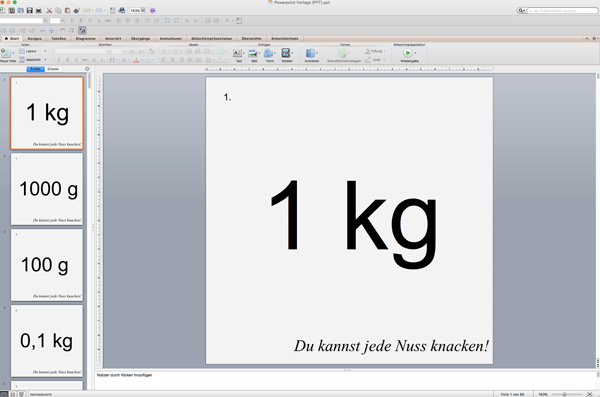
Task: Open the Animationen tab
Action: point(171,39)
